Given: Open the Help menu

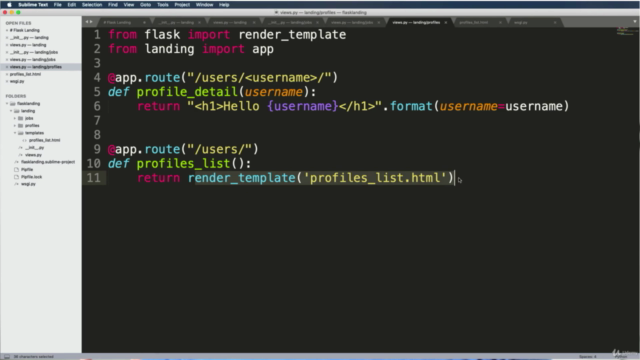Looking at the screenshot, I should coord(224,4).
